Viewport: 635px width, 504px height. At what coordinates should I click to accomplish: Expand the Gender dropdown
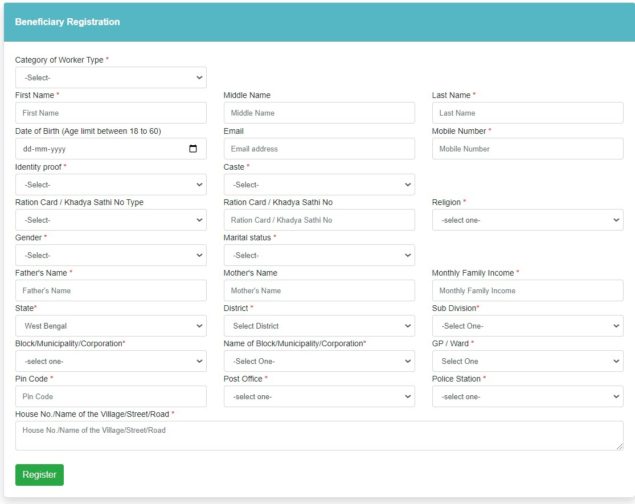tap(110, 255)
